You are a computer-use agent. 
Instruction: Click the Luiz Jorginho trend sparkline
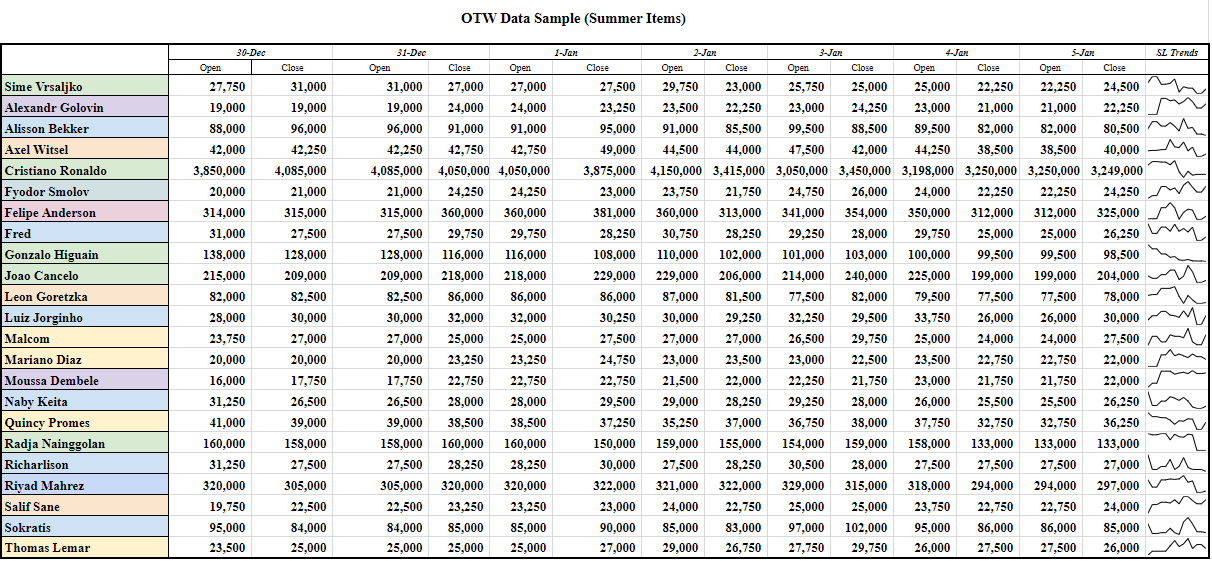1177,318
